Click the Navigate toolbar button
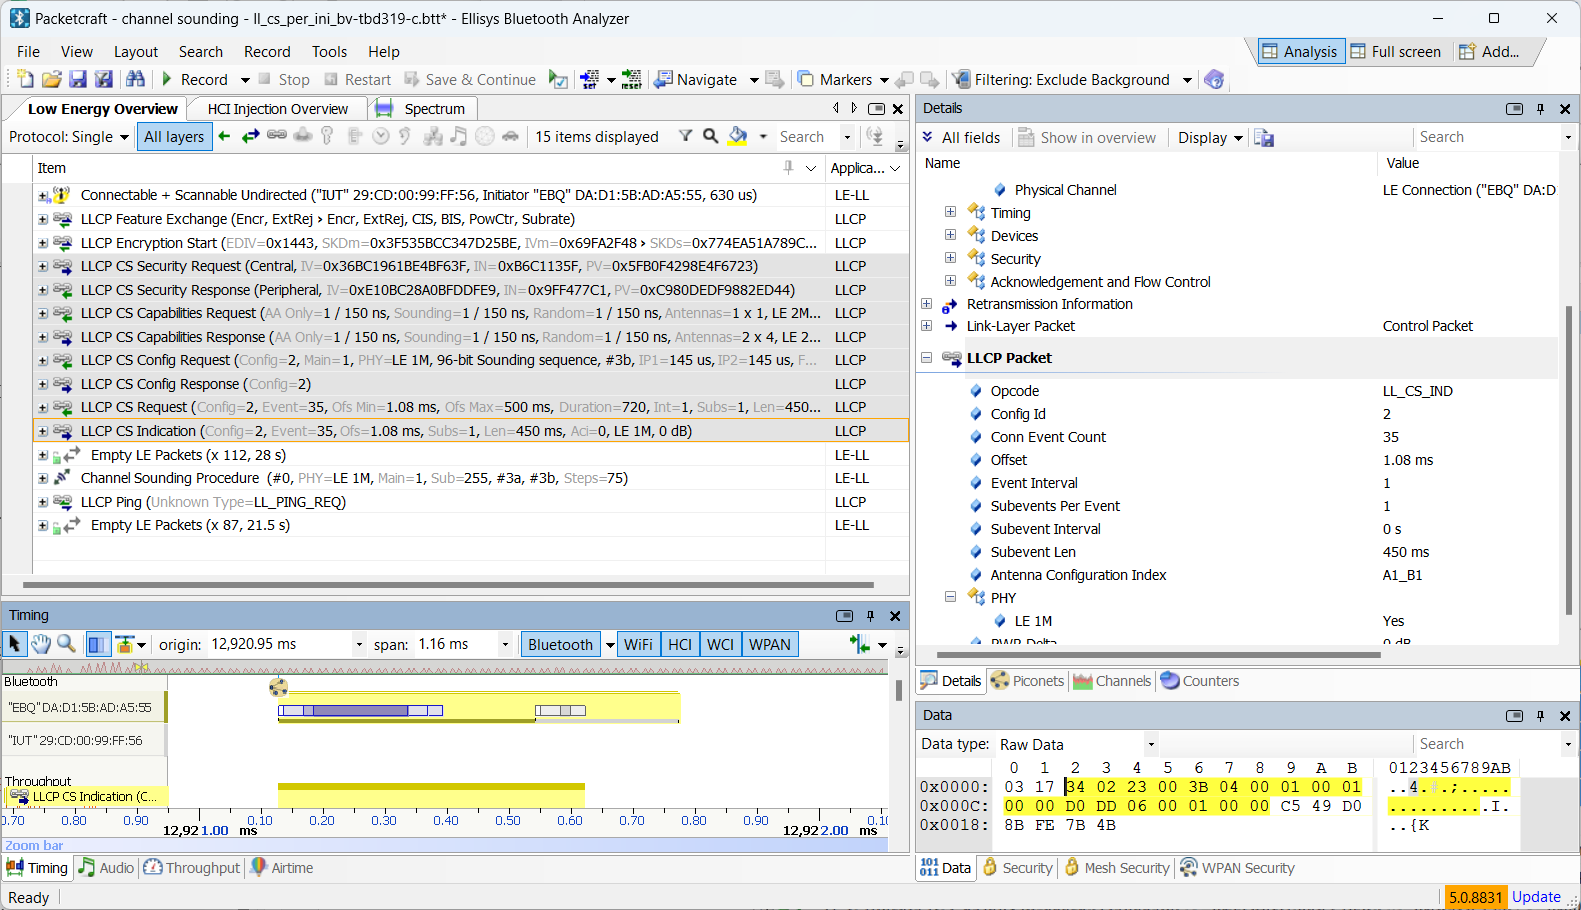The height and width of the screenshot is (910, 1581). click(x=696, y=80)
